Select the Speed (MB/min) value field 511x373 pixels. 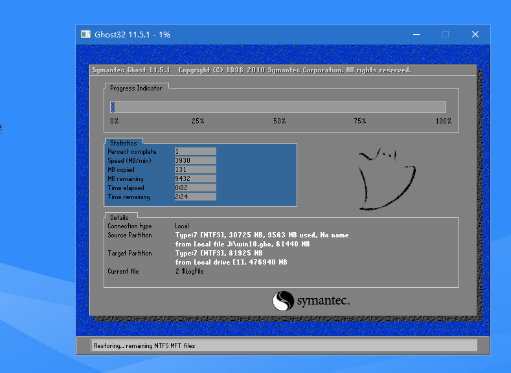[195, 161]
